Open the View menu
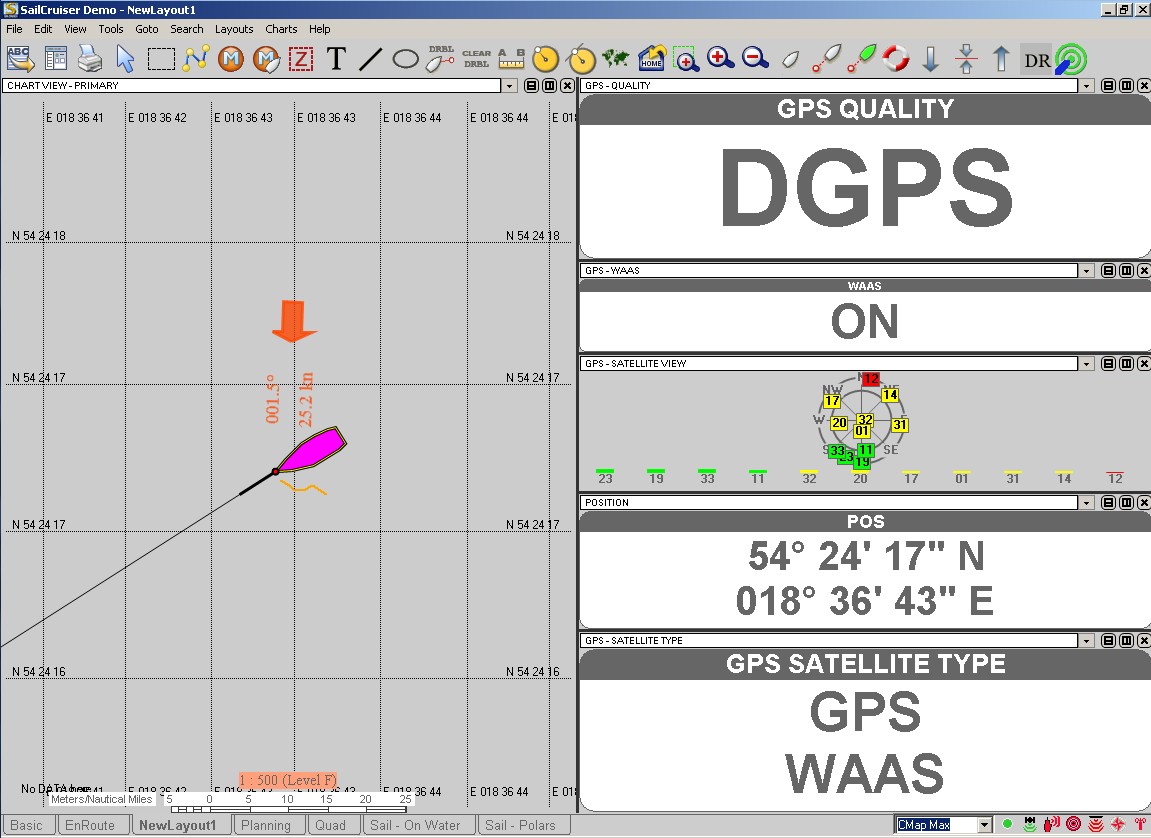This screenshot has height=838, width=1151. coord(75,29)
